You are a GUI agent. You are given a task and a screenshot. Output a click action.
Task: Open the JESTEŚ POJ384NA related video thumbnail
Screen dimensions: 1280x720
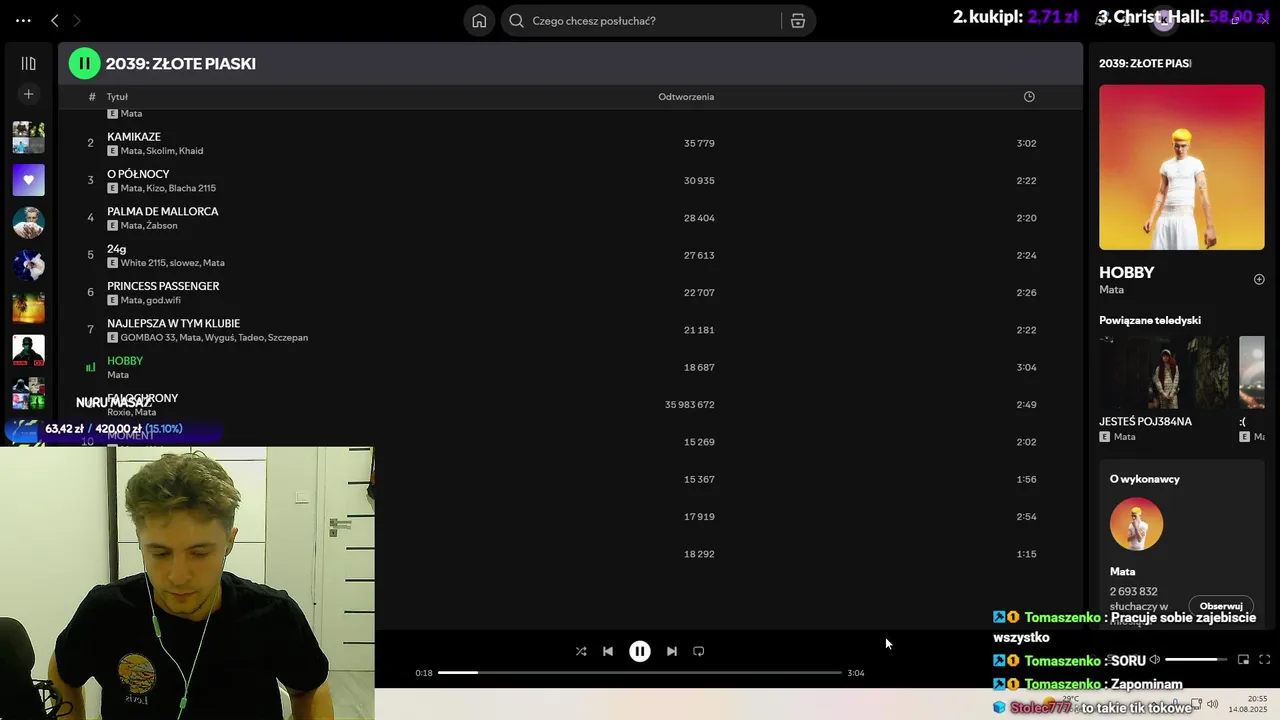click(1165, 372)
